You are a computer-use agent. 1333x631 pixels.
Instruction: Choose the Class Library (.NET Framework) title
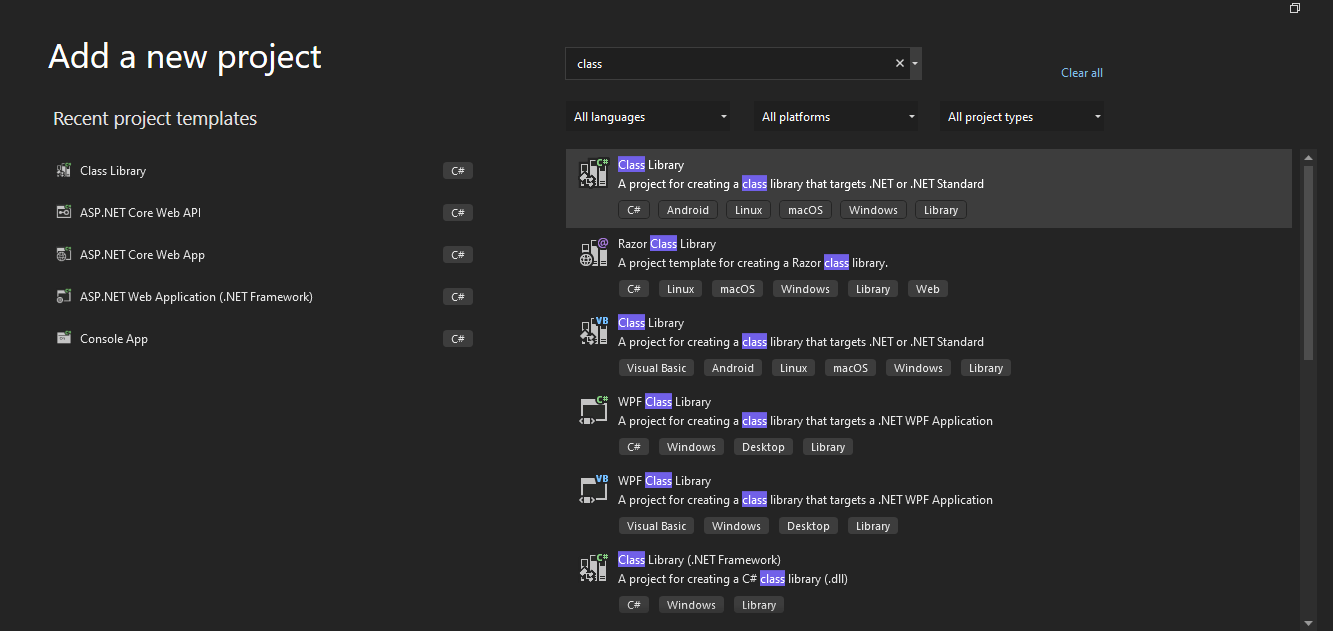click(699, 560)
